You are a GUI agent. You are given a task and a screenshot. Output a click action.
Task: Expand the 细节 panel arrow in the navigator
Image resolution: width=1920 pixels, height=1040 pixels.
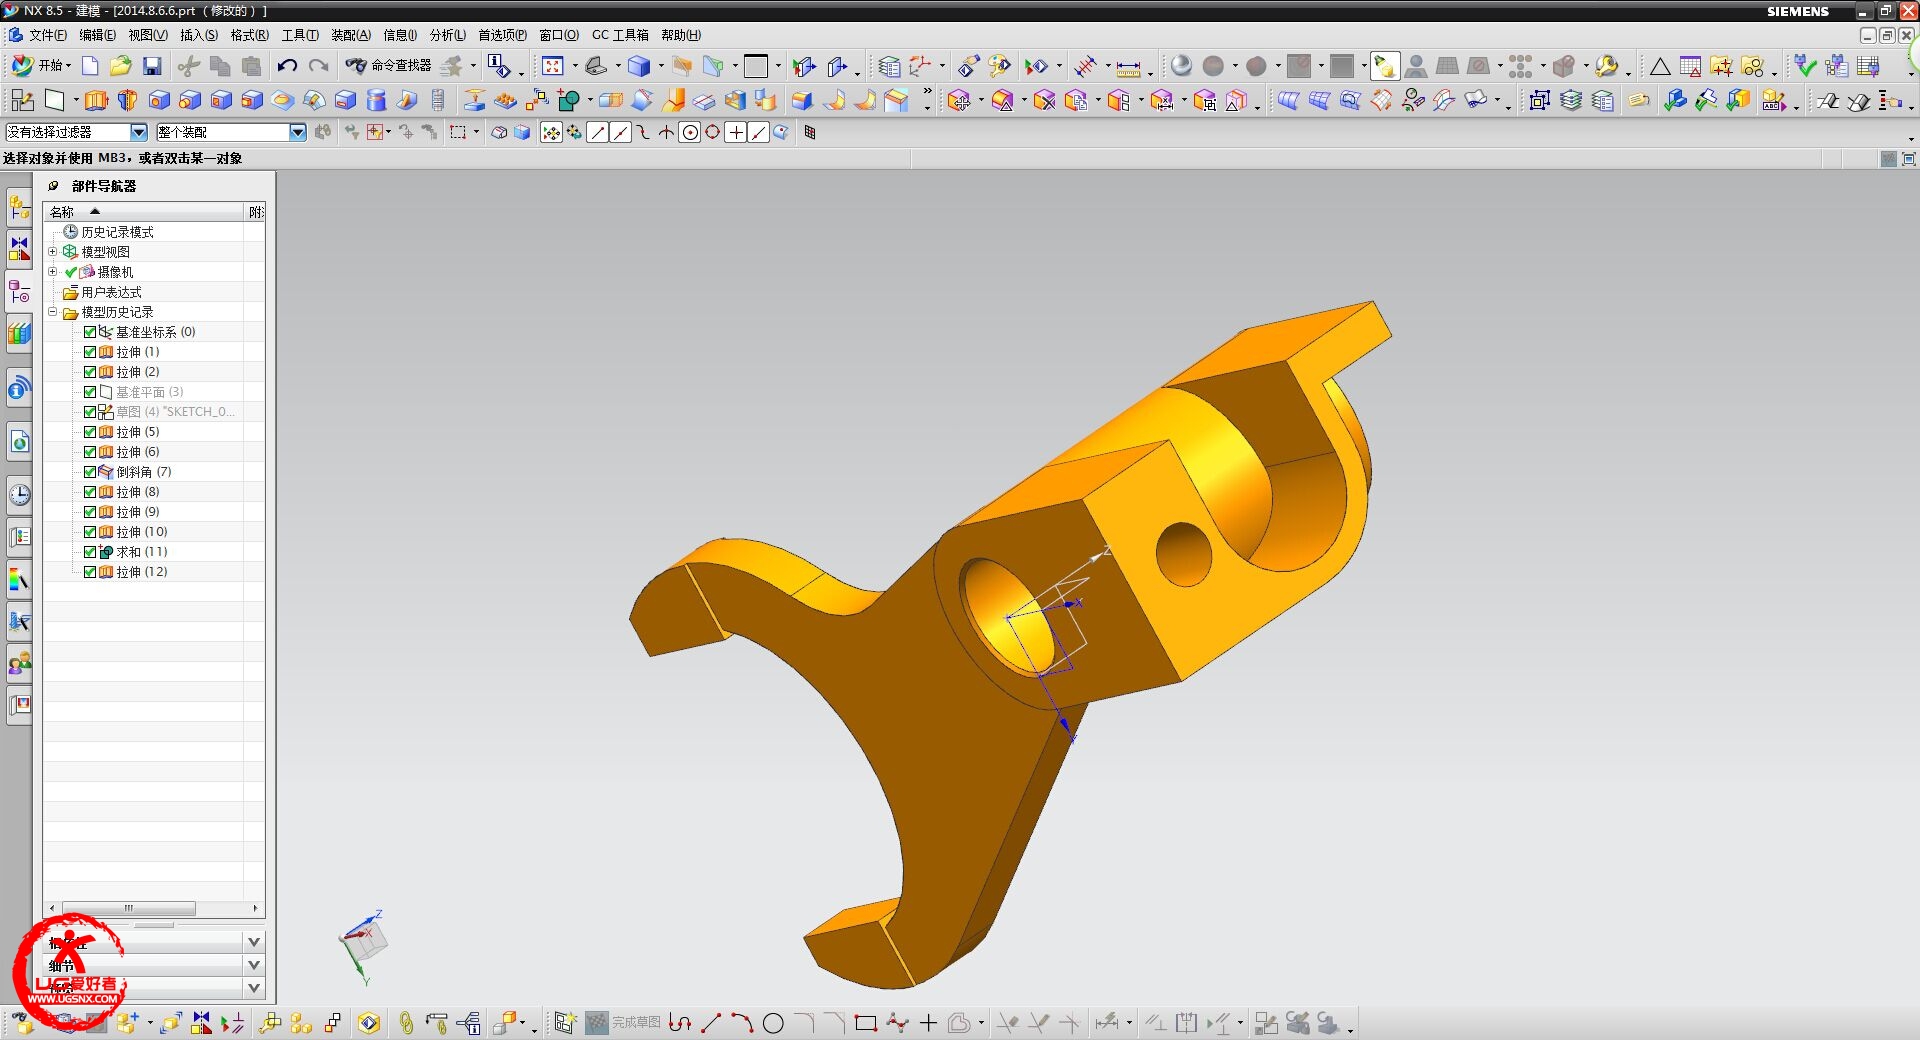(x=254, y=965)
